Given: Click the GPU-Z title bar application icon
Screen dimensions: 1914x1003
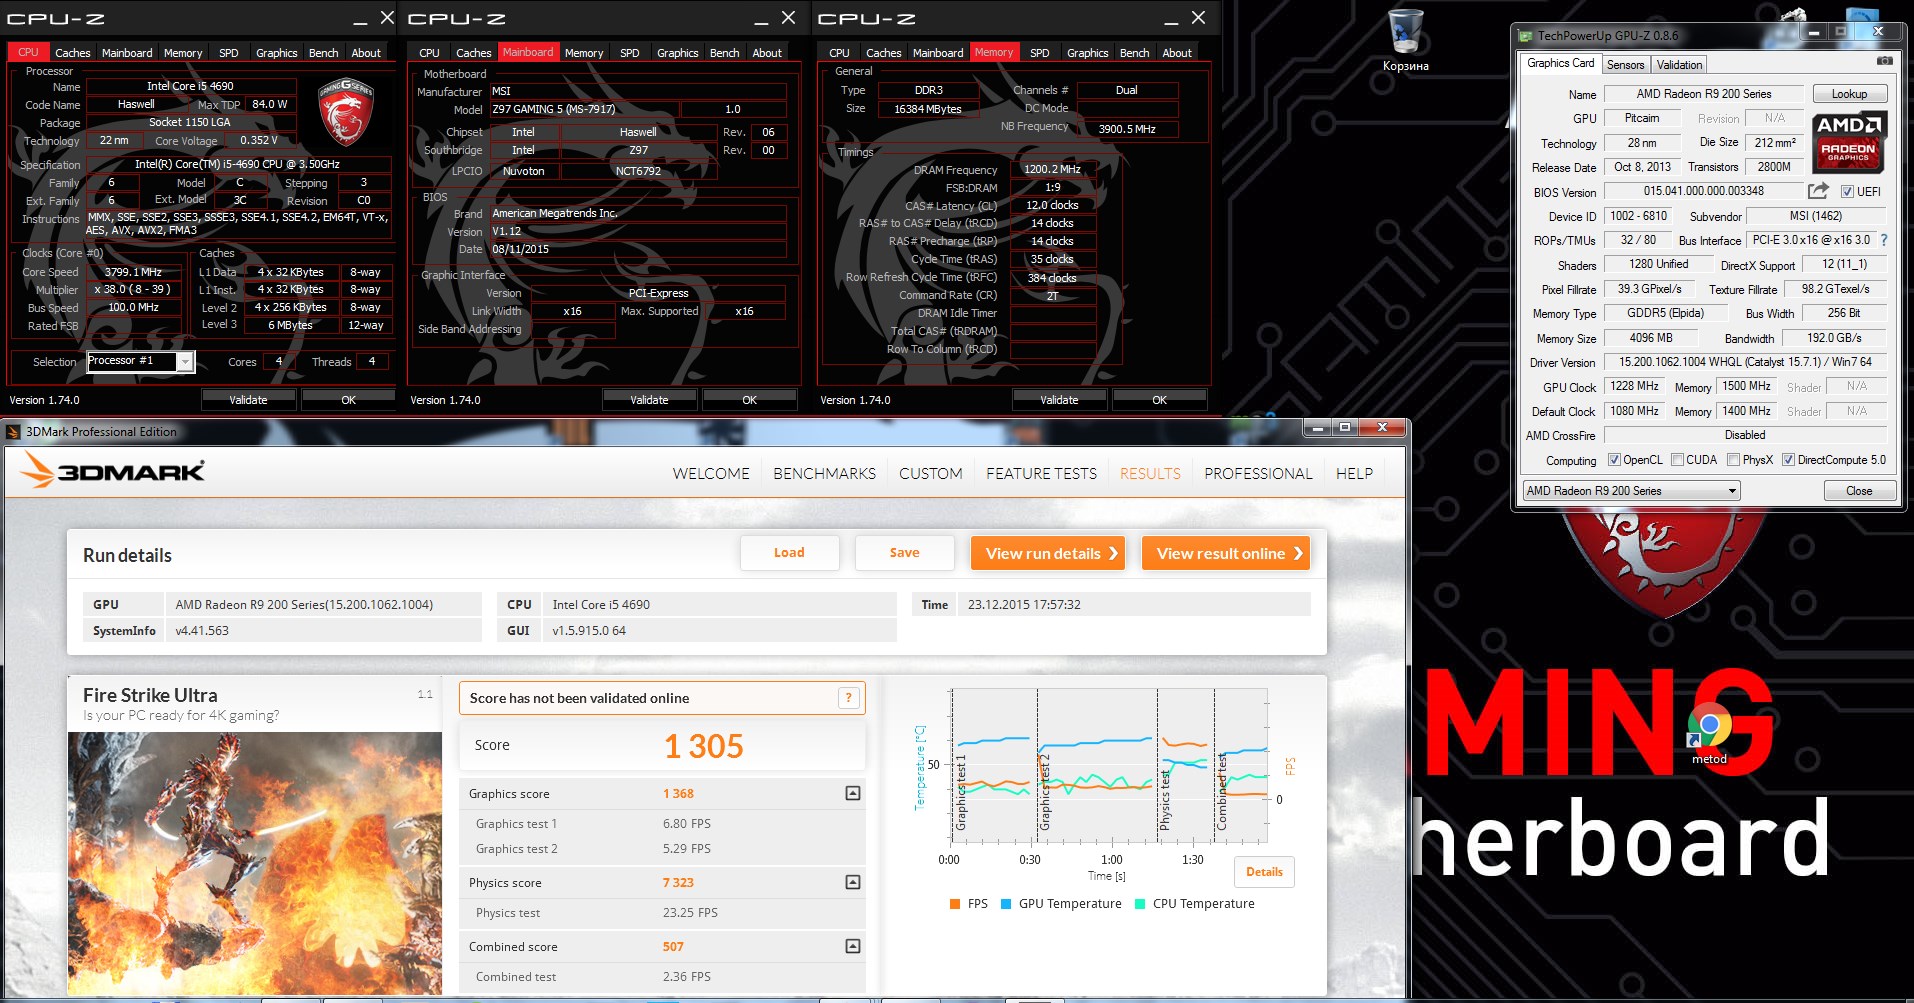Looking at the screenshot, I should coord(1526,36).
